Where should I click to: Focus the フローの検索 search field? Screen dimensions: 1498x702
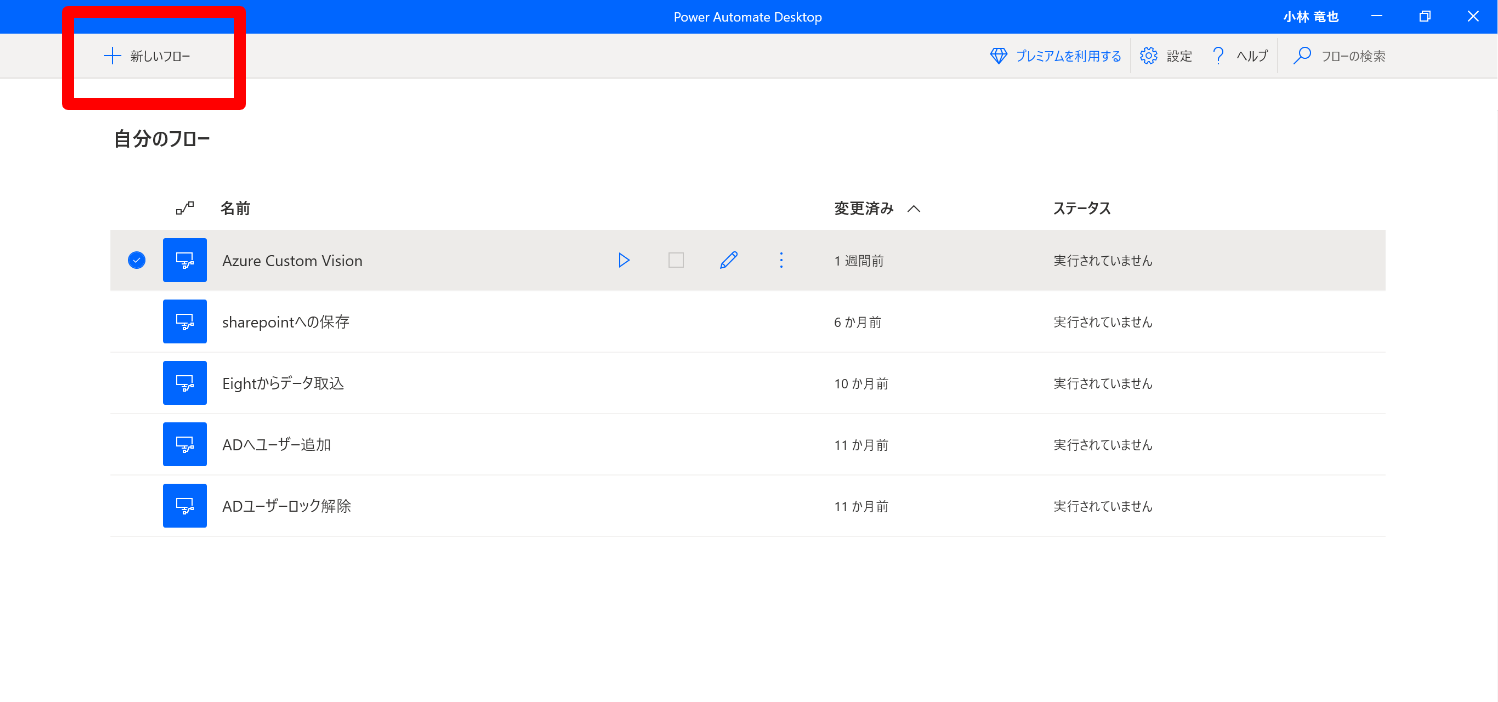pos(1353,56)
